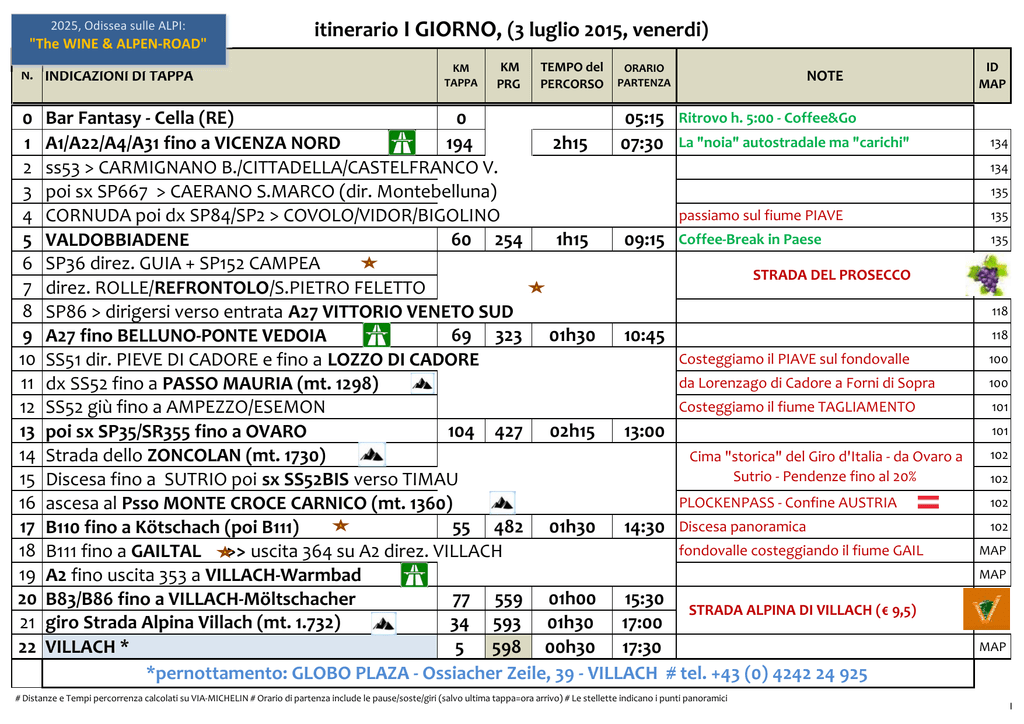Click the motorway icon beside A27 fino BELLUNO-PONTE VEDOIA
The image size is (1024, 724).
[x=376, y=335]
